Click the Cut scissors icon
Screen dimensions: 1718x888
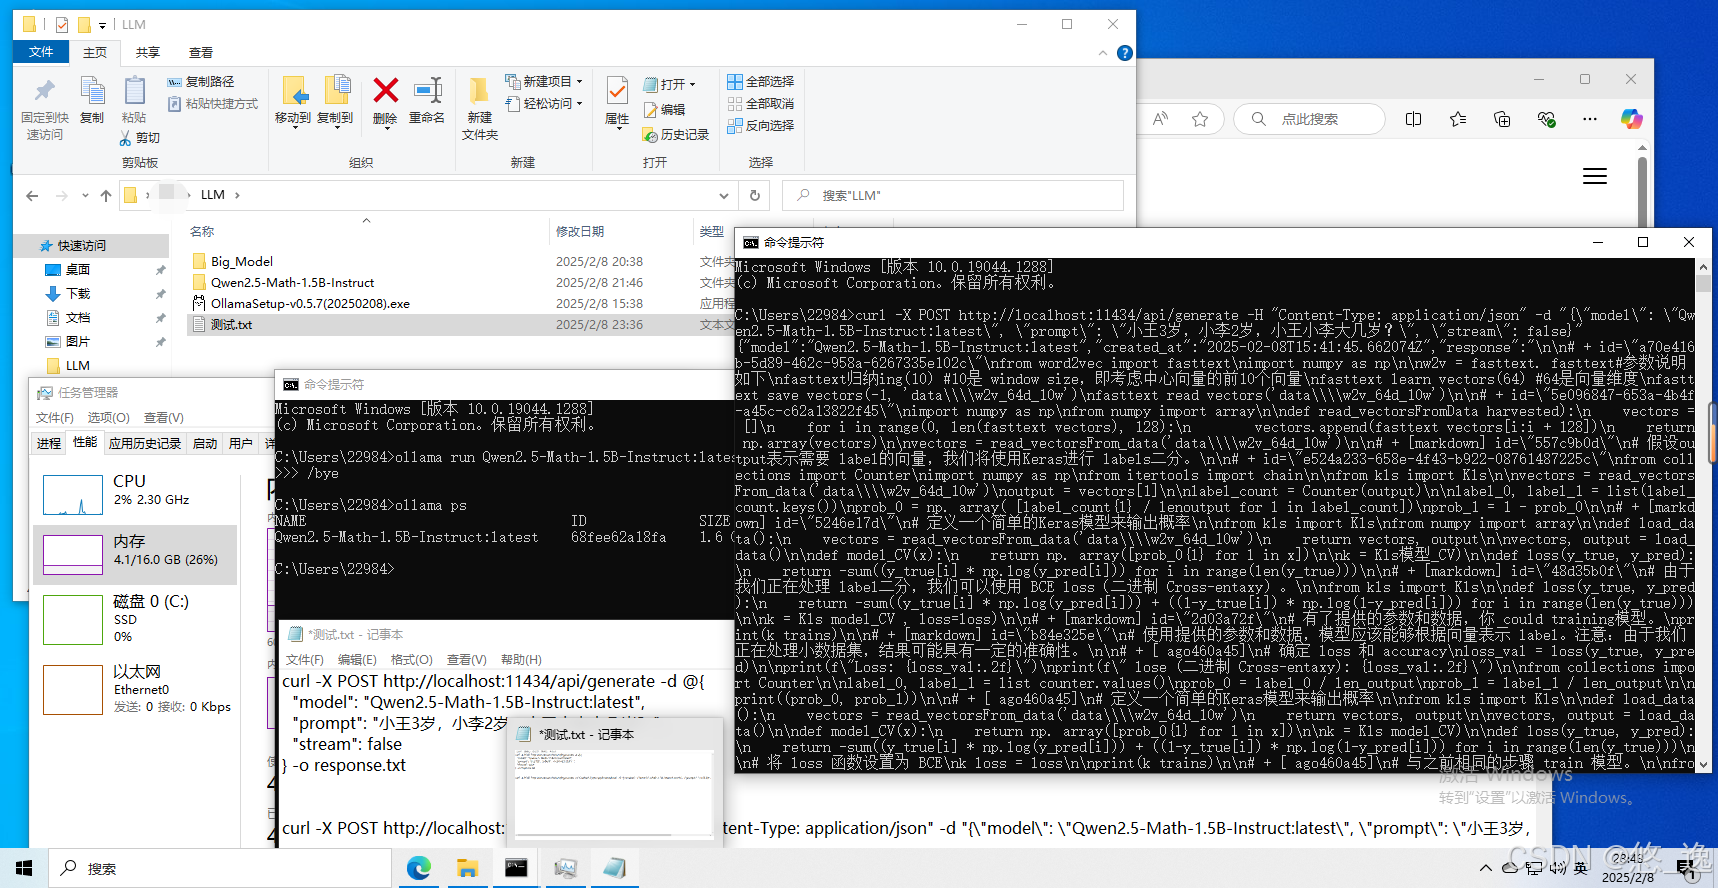coord(125,138)
